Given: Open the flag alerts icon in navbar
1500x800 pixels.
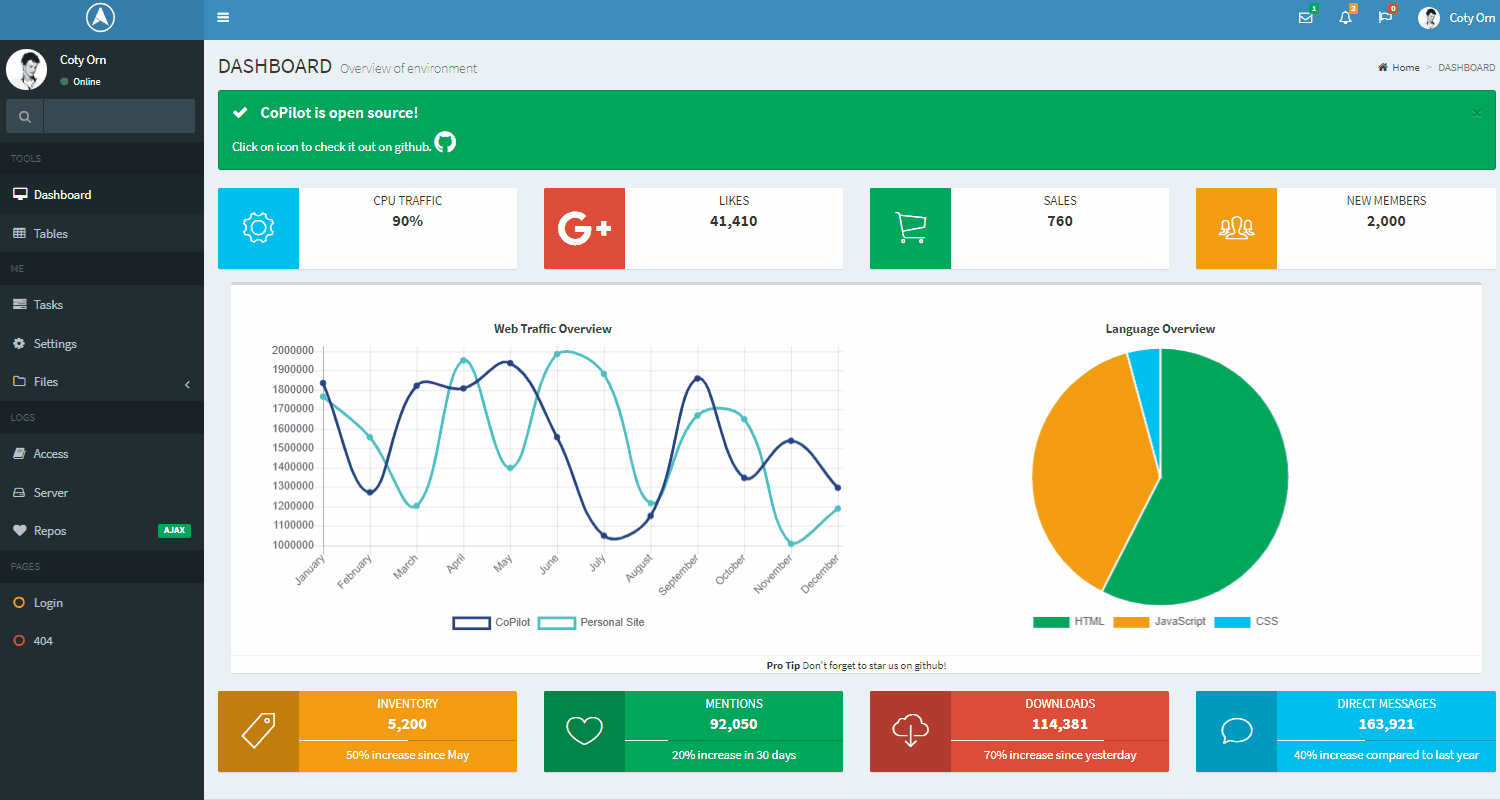Looking at the screenshot, I should 1385,18.
